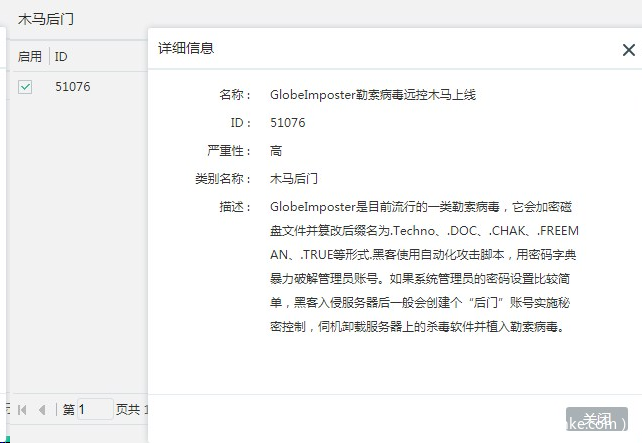642x443 pixels.
Task: Select the 51076 ID cell in the table
Action: pos(72,87)
